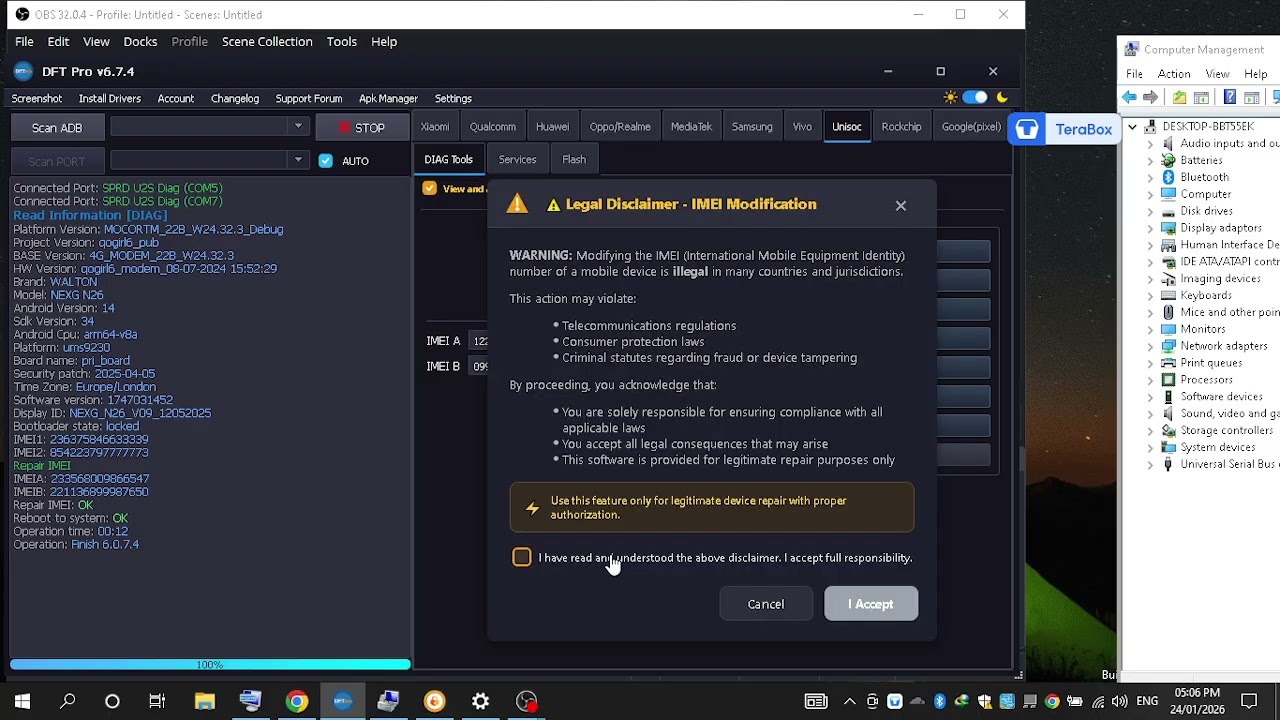Stop the current operation

click(362, 128)
